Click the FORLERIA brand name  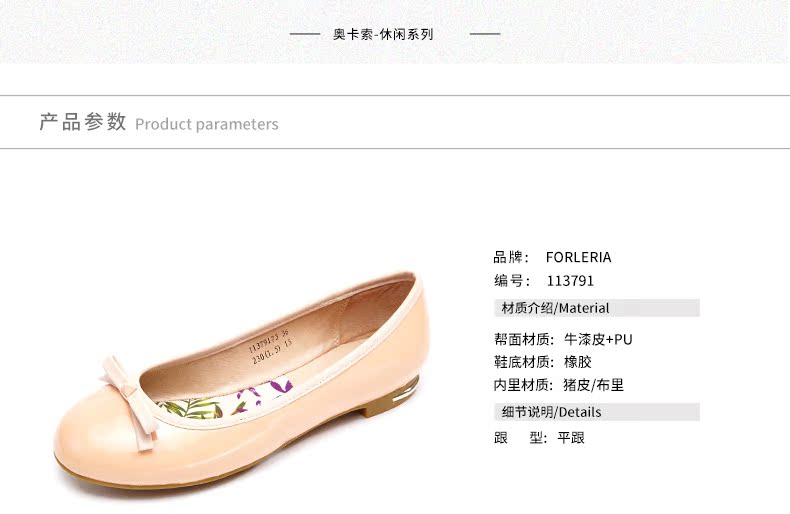point(578,258)
